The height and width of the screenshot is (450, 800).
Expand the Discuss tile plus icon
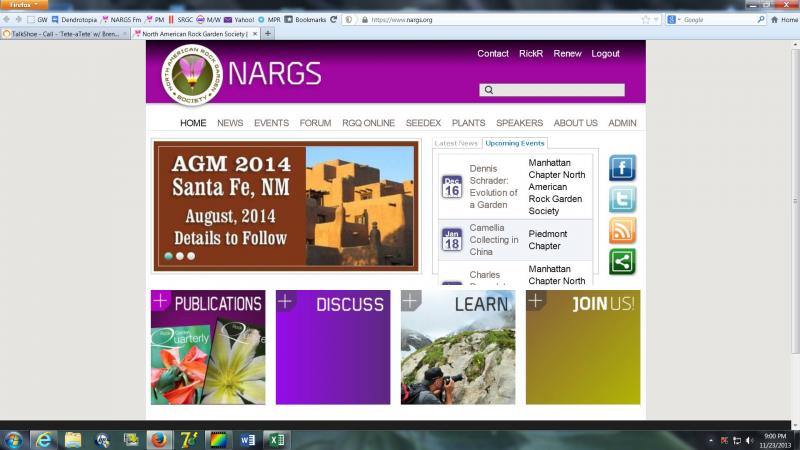click(285, 300)
